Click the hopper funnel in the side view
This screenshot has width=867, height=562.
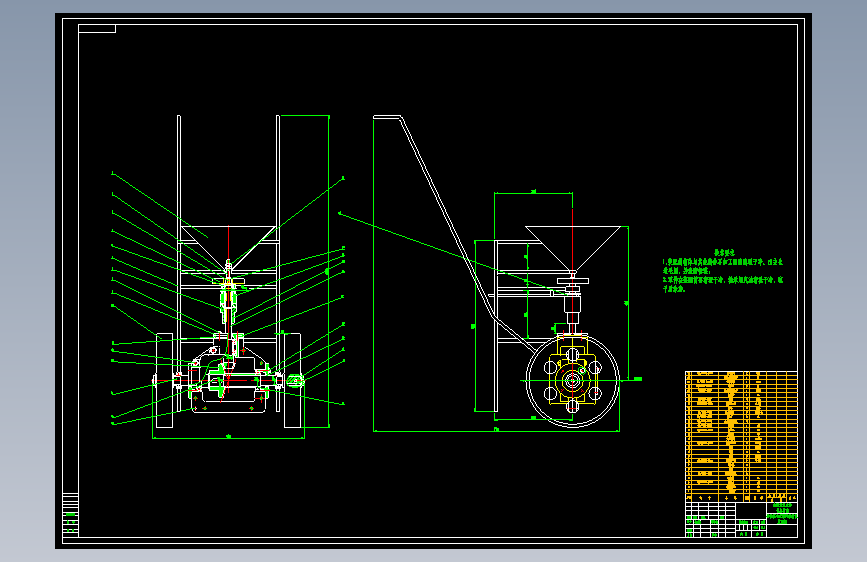[573, 248]
